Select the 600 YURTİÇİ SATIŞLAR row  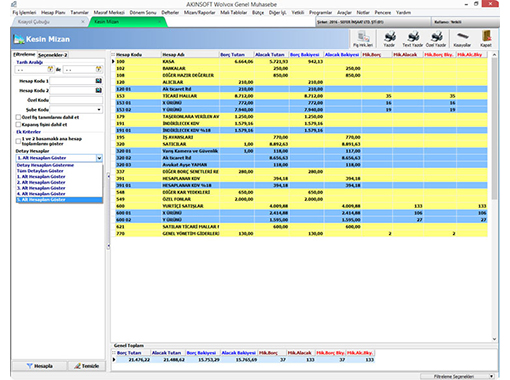click(301, 206)
